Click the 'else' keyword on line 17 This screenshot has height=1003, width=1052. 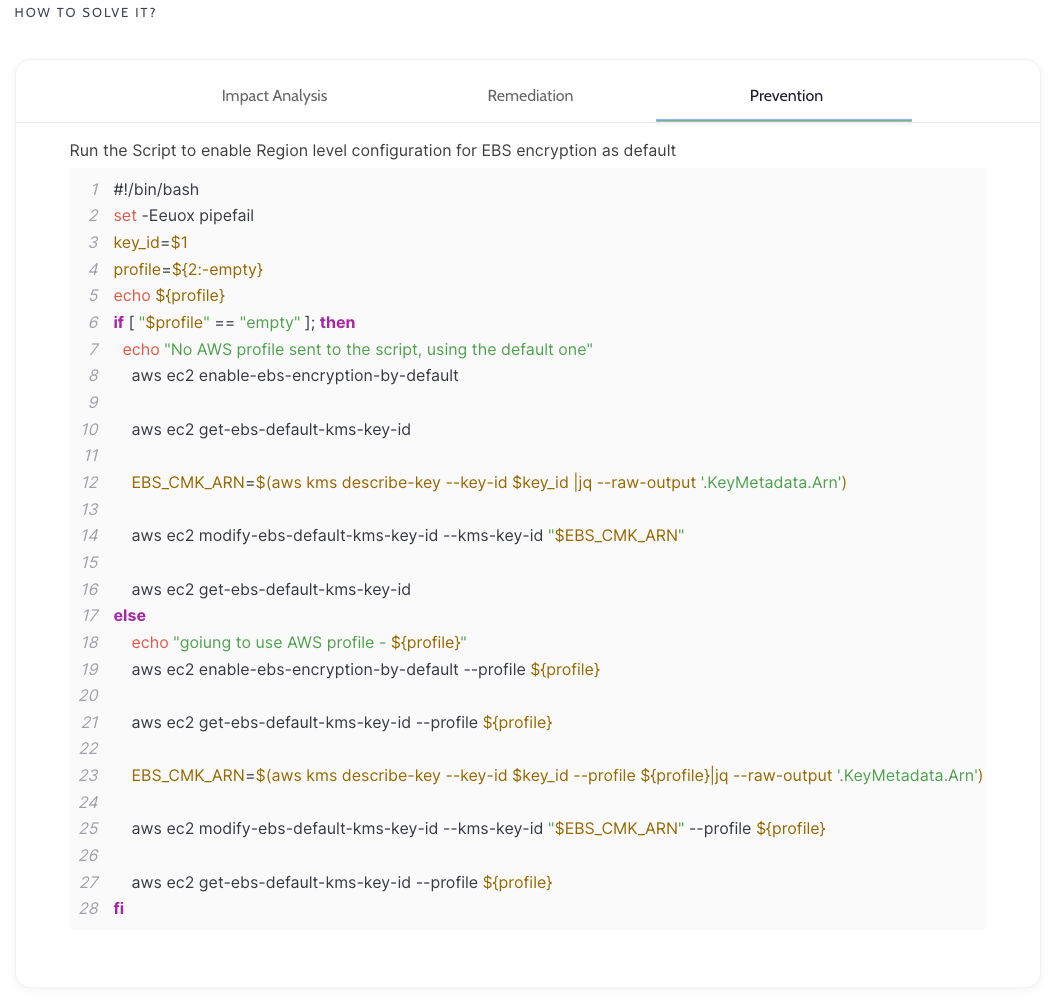(x=129, y=615)
